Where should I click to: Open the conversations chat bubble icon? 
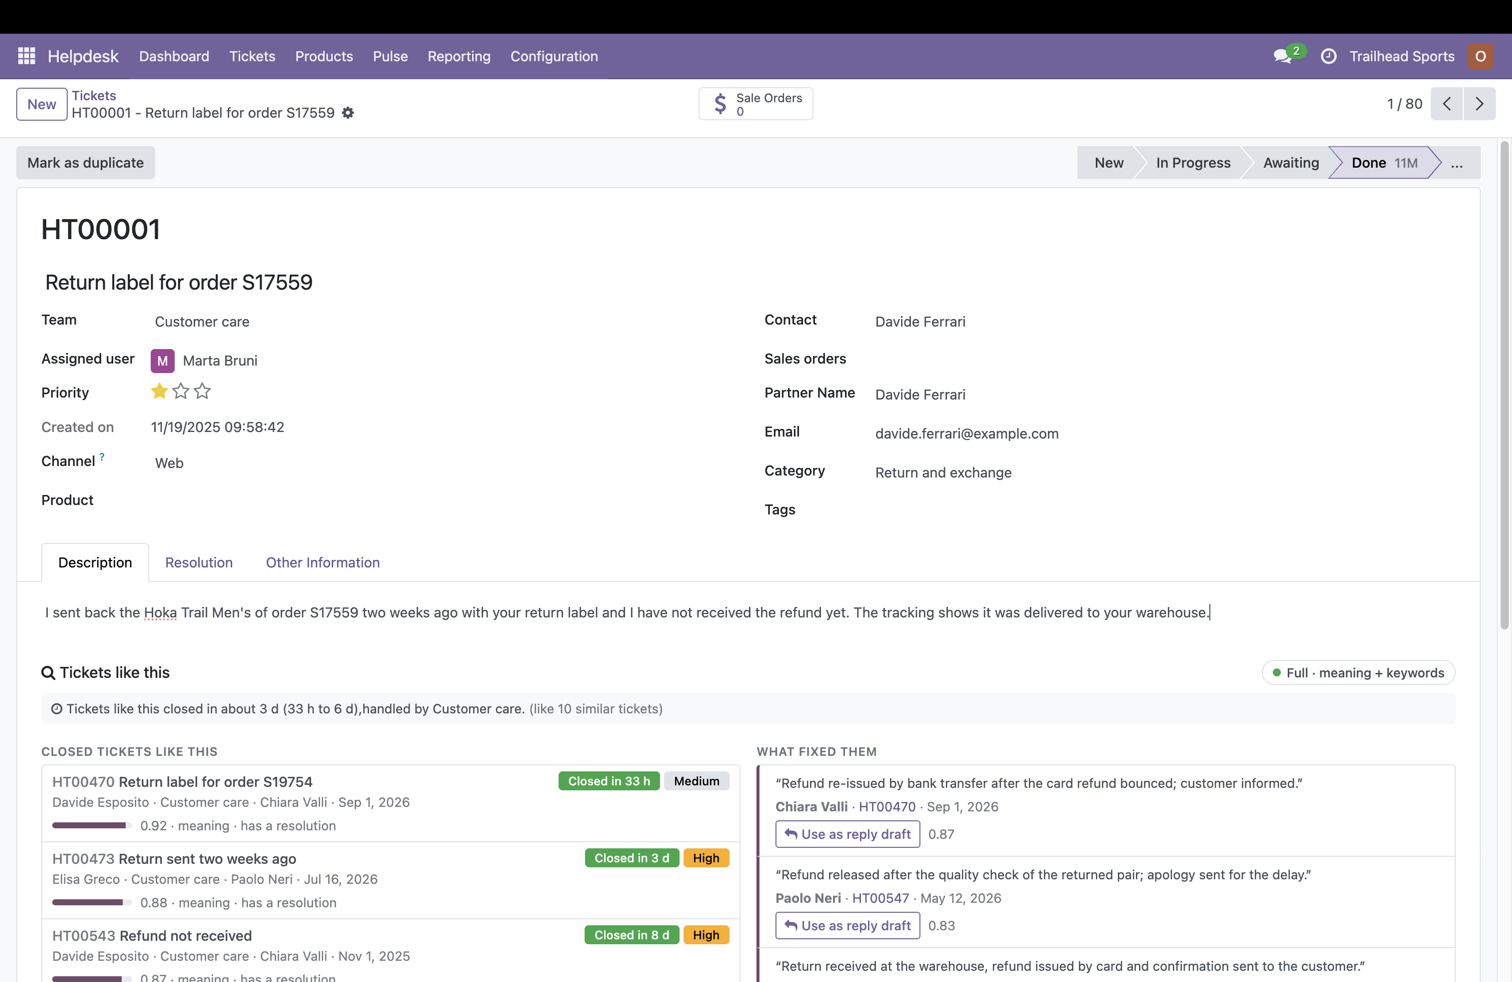(x=1283, y=56)
